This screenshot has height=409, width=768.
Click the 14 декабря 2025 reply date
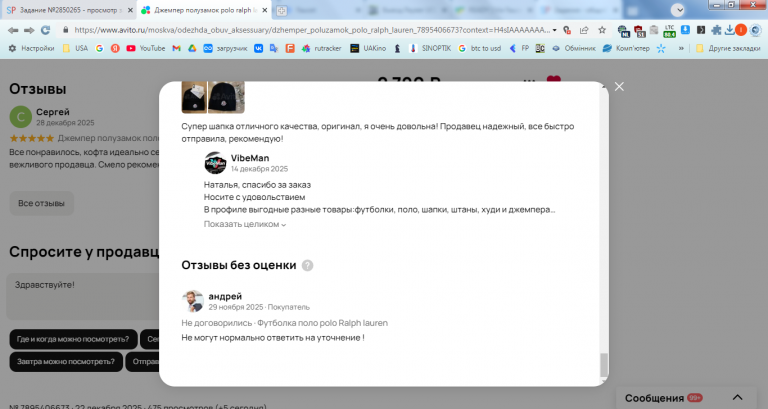259,169
